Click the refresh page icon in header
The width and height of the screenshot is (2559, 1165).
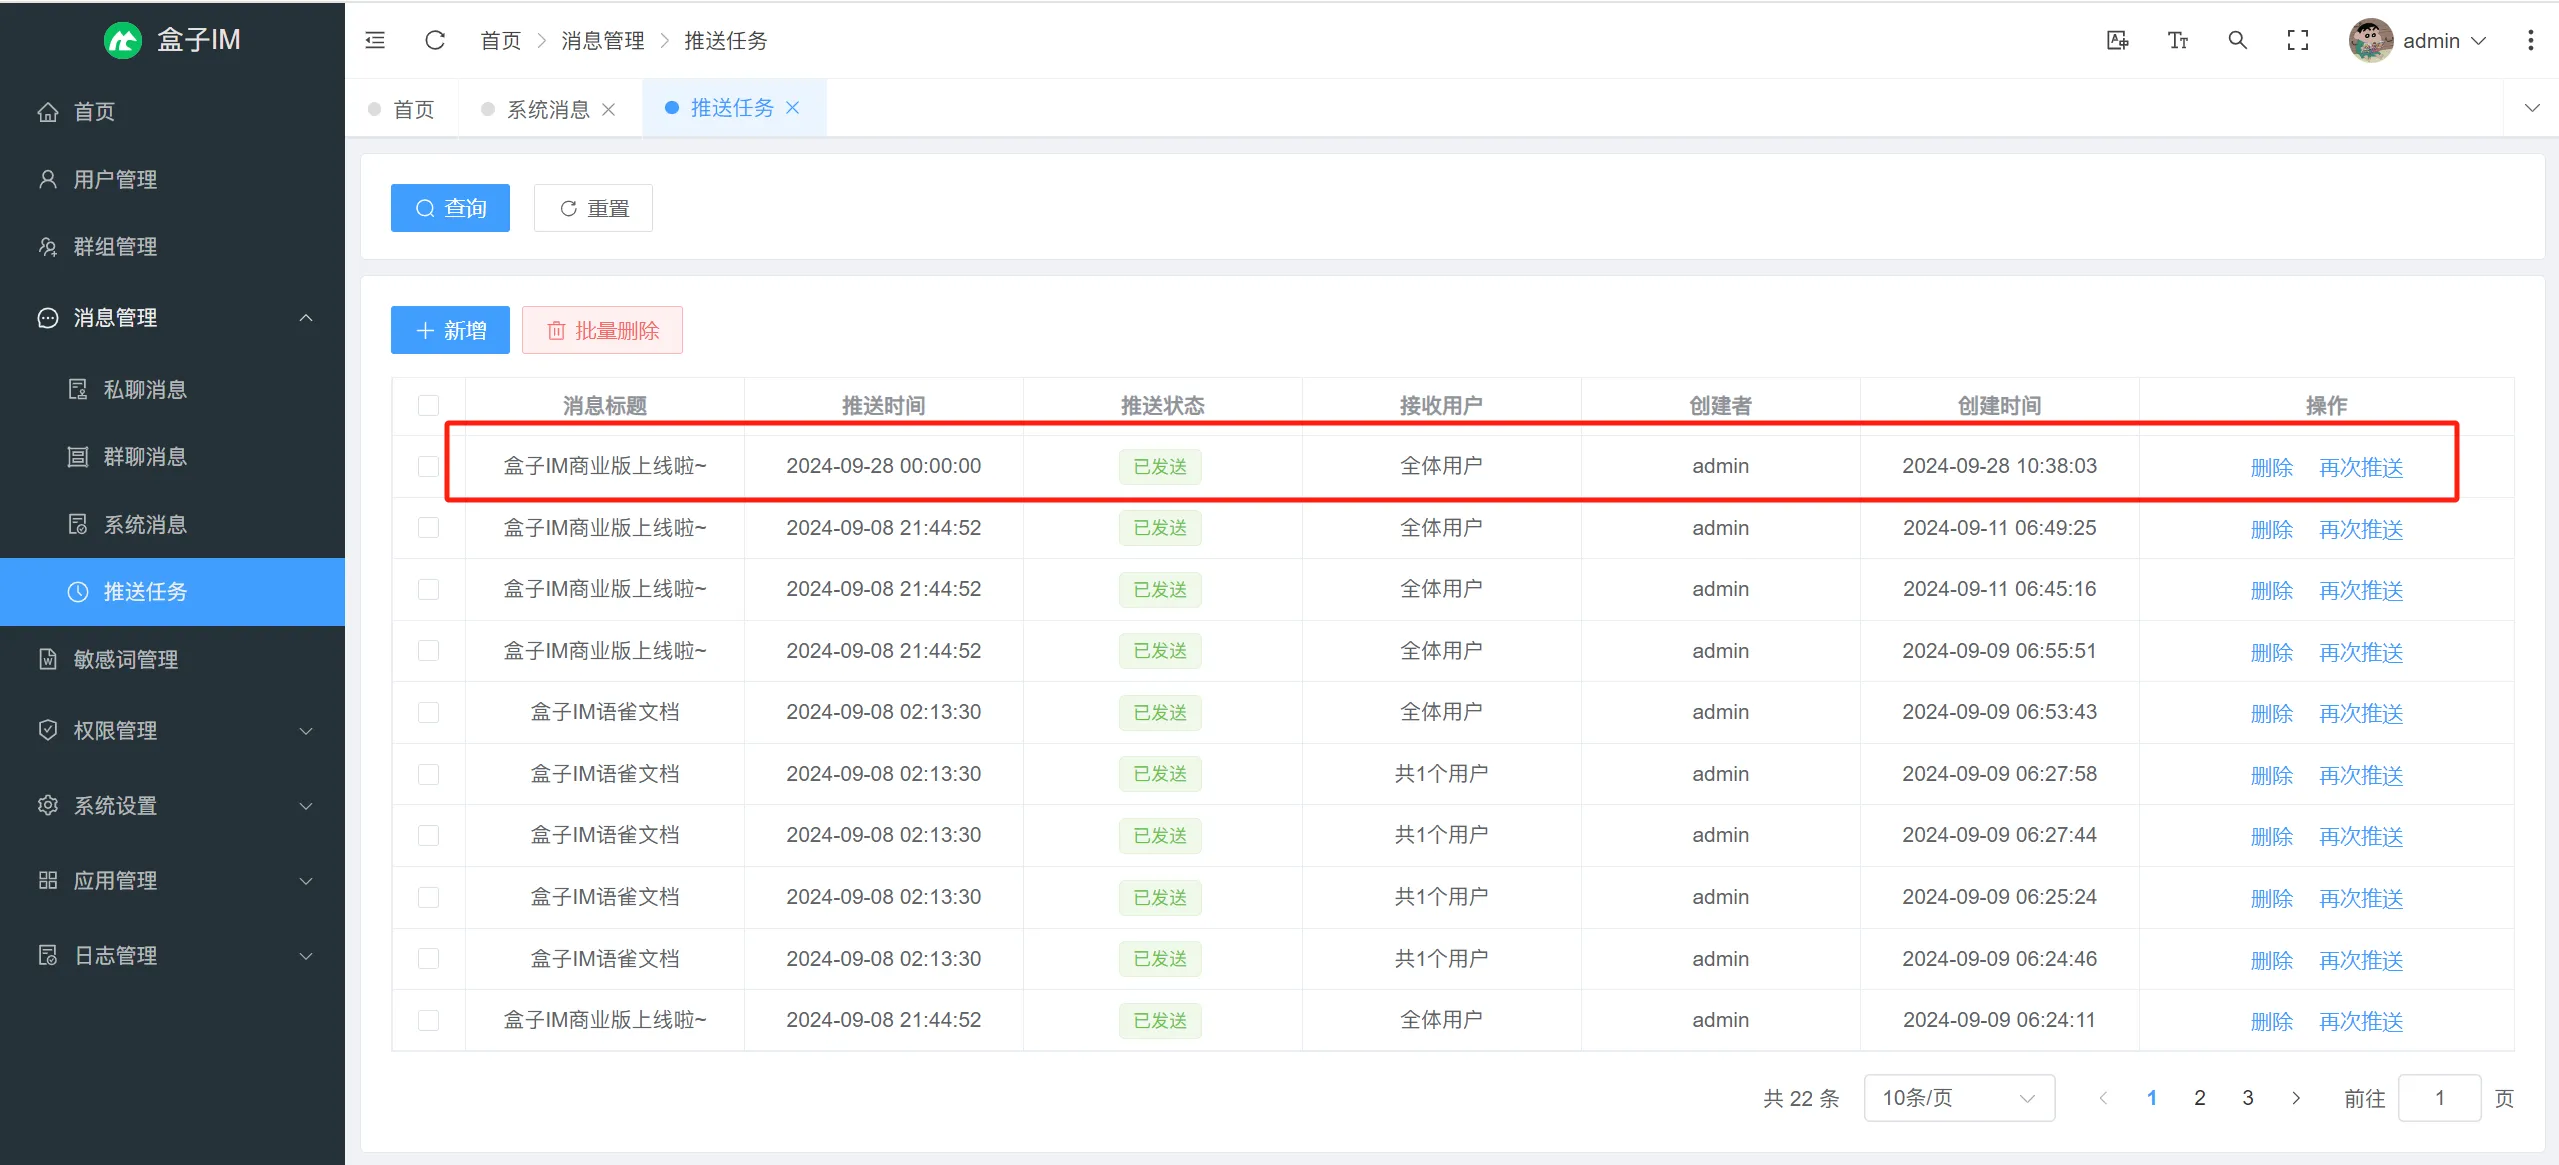434,40
